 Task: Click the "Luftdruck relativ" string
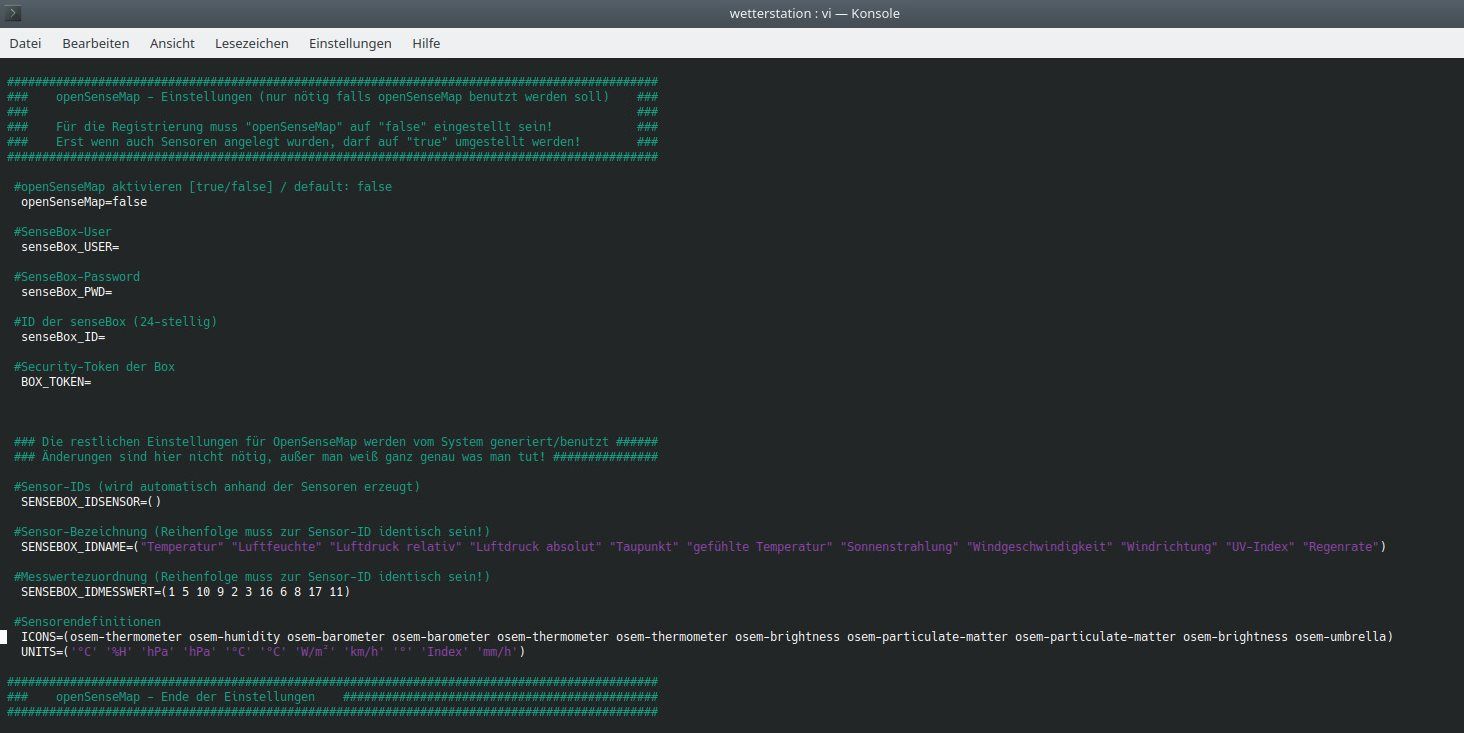(396, 547)
